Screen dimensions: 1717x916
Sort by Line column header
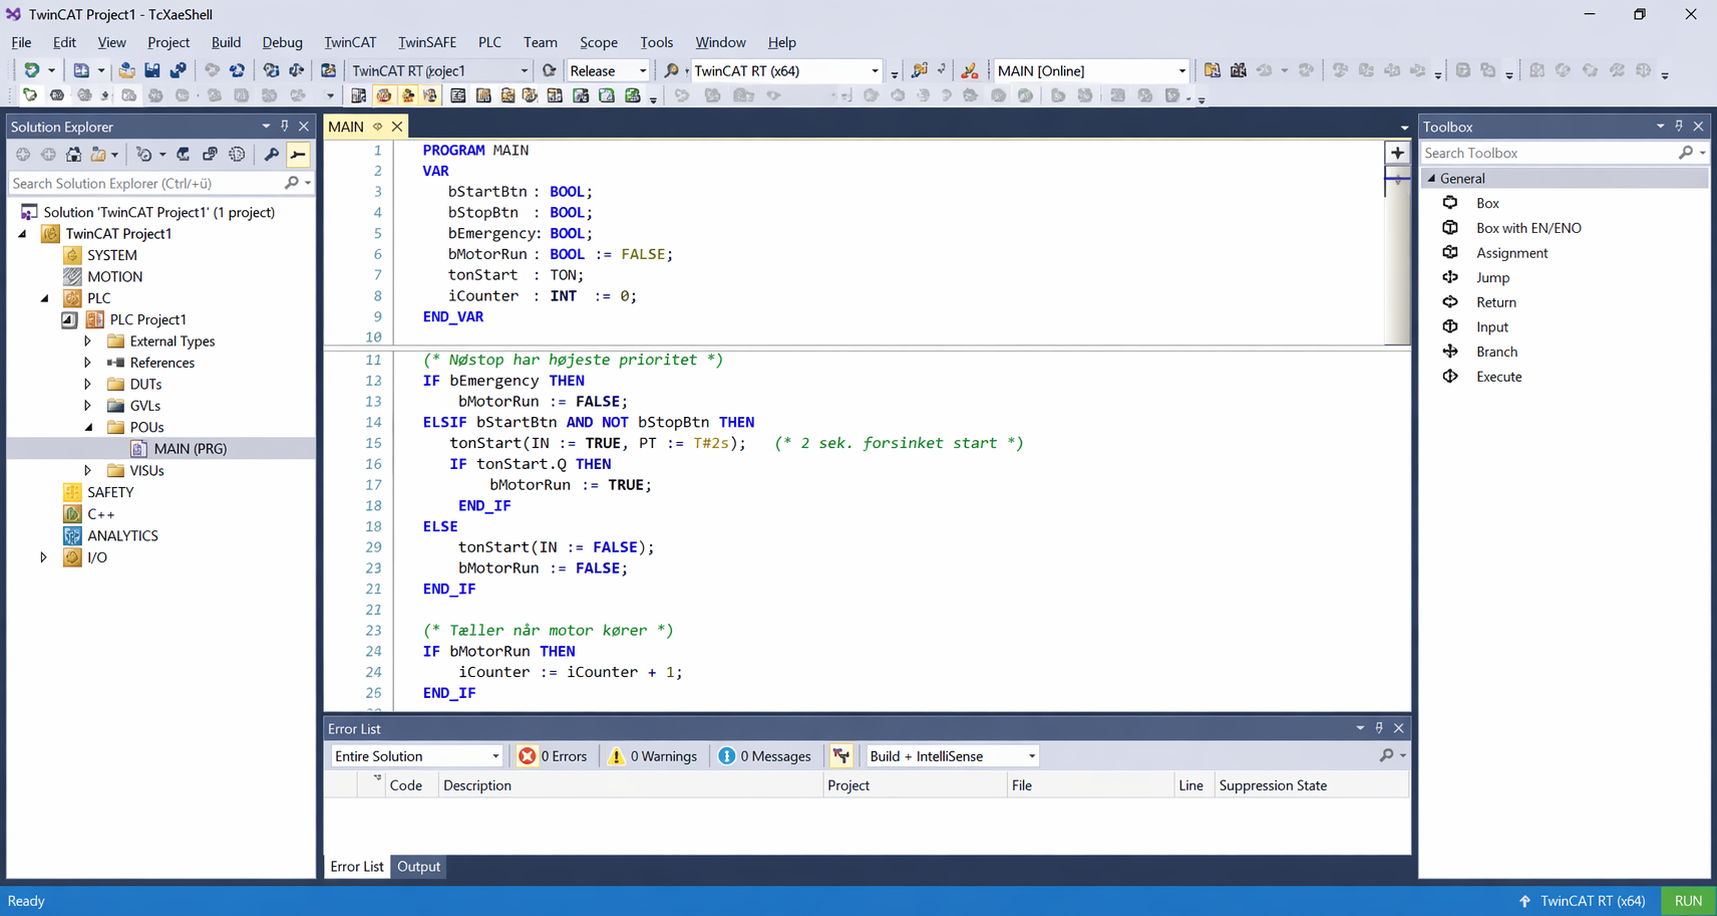1193,785
